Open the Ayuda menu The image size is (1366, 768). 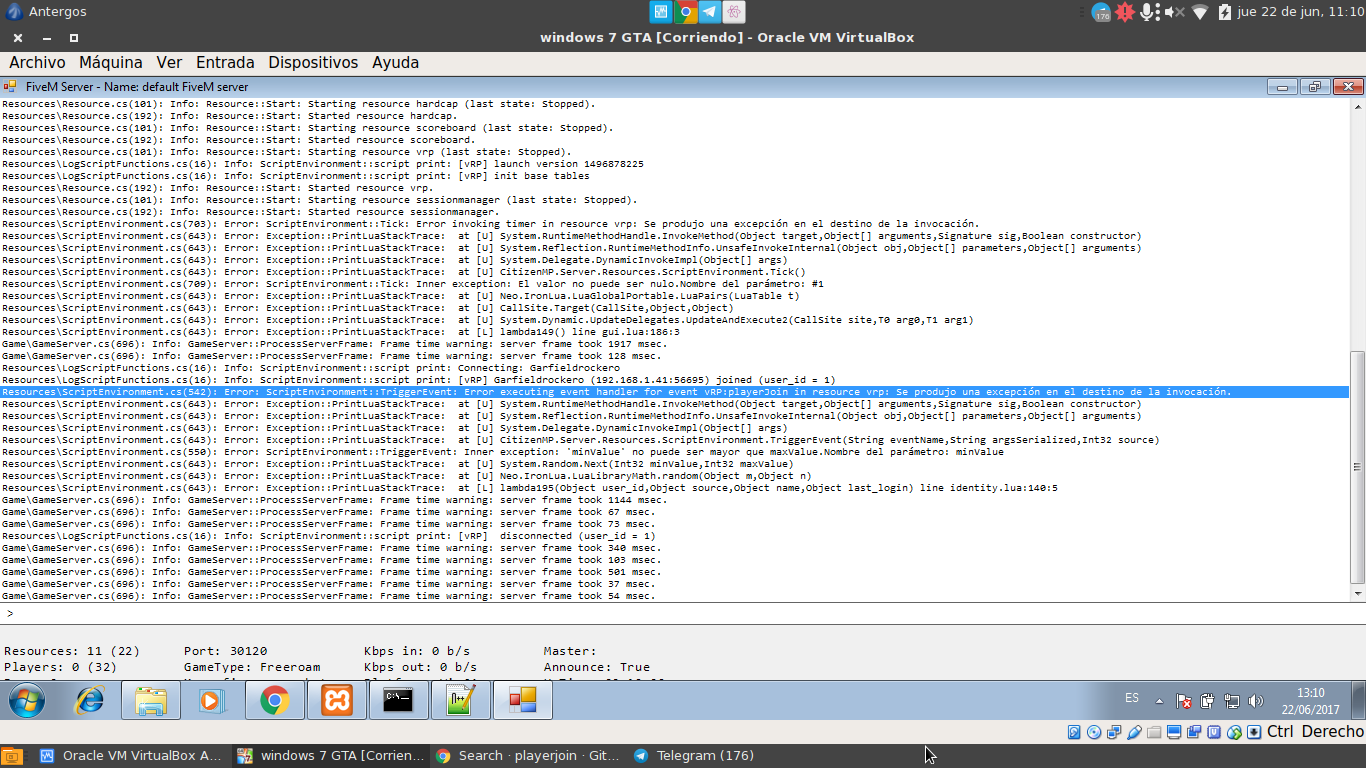396,62
